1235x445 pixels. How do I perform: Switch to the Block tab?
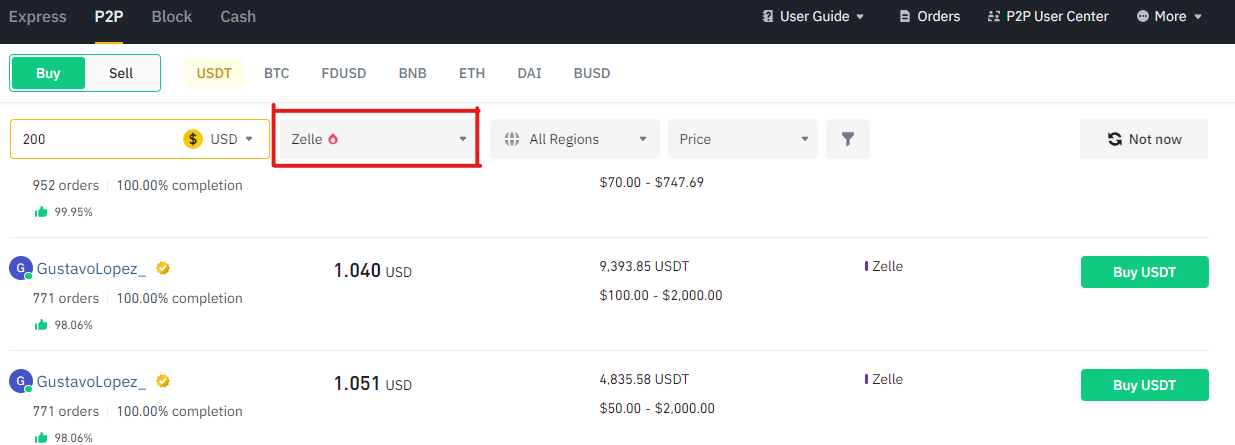pos(172,17)
